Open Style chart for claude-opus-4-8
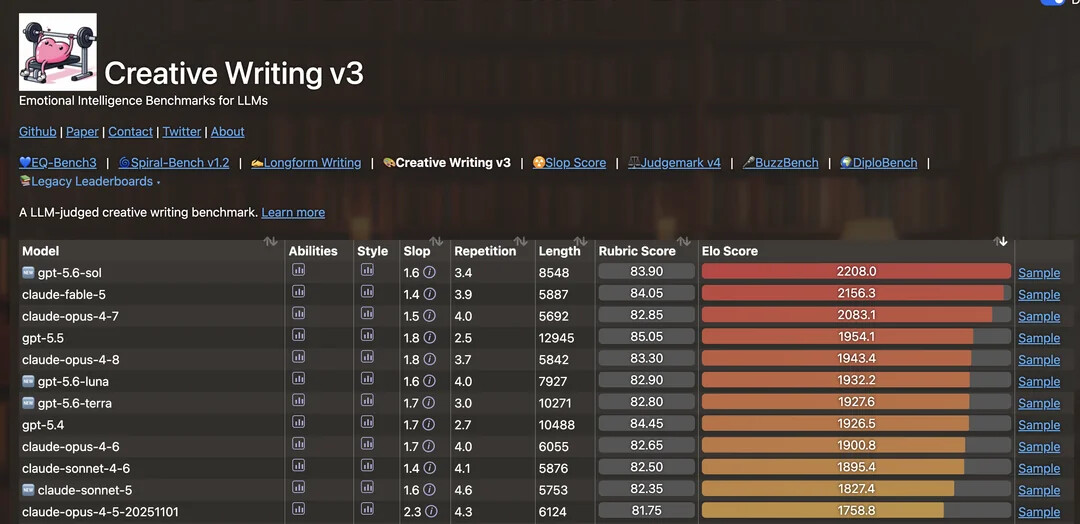The height and width of the screenshot is (524, 1080). coord(367,357)
